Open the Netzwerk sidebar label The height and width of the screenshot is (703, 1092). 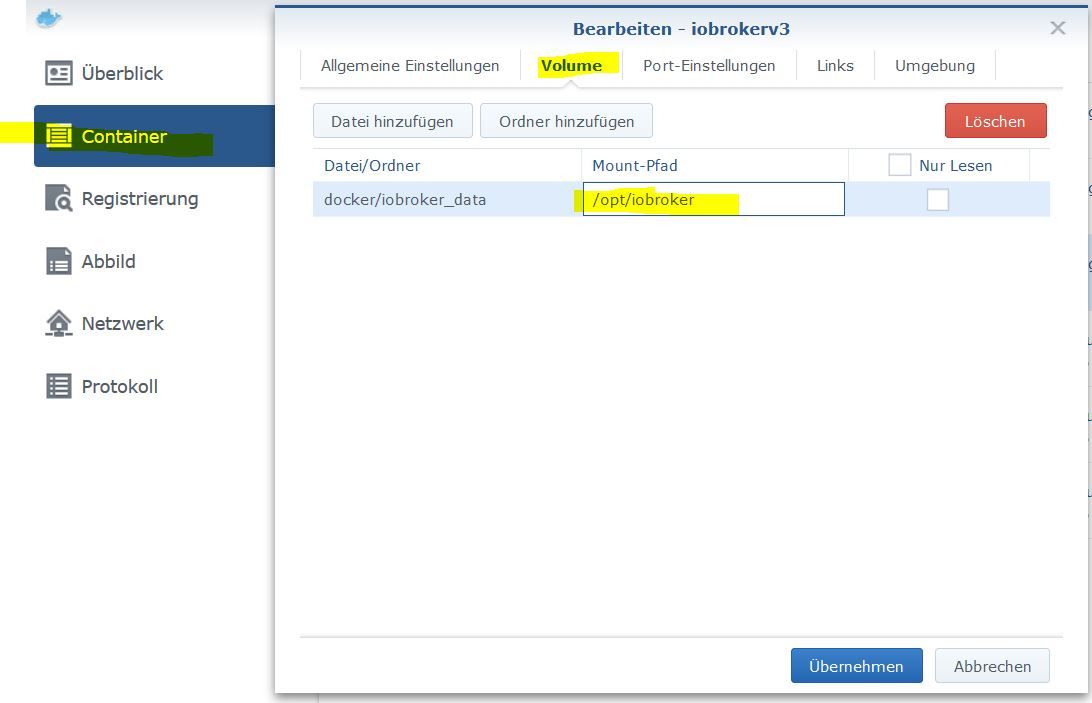(x=123, y=323)
